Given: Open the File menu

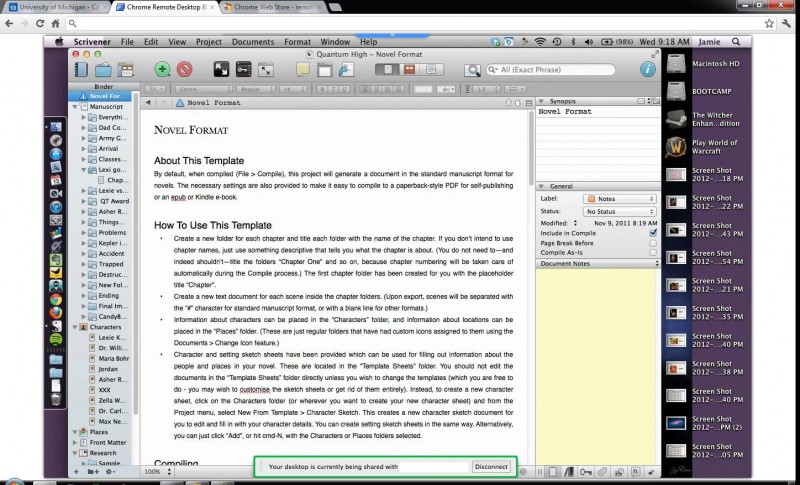Looking at the screenshot, I should (127, 42).
